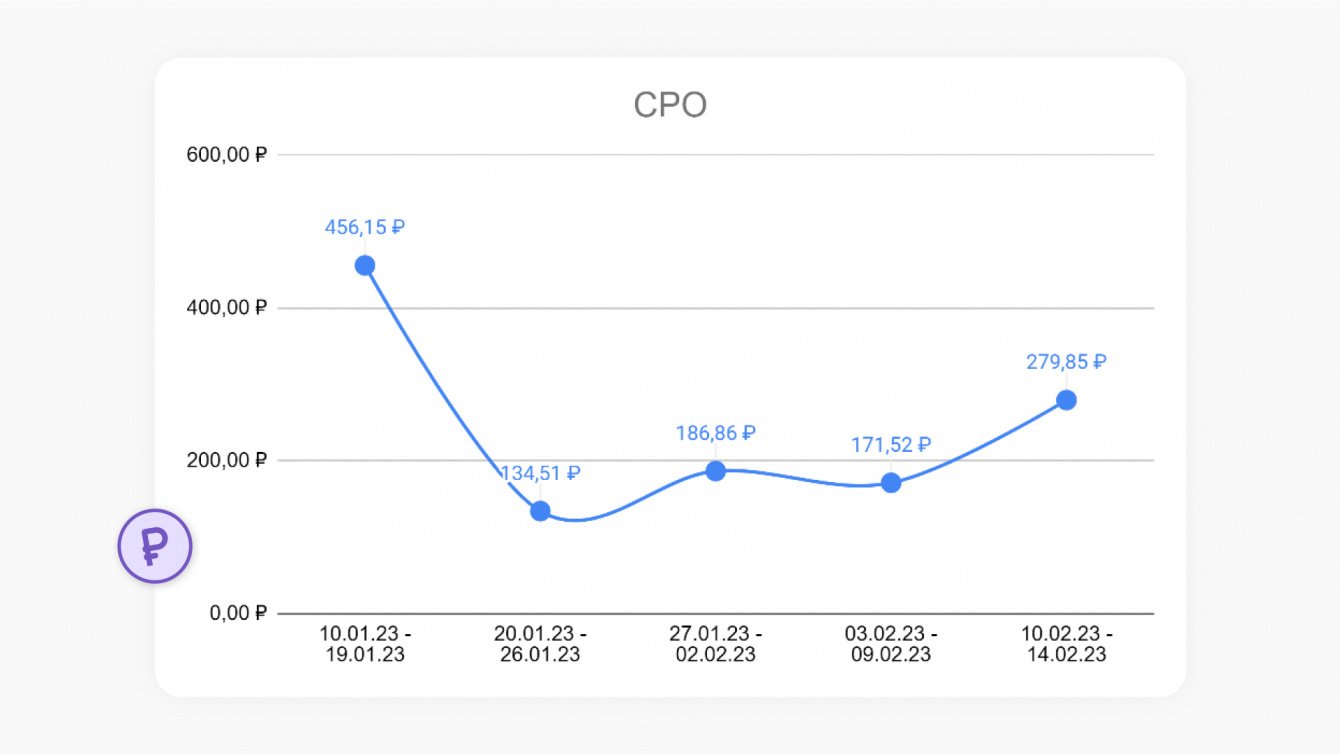Click the 171,52 ₽ data point marker
Screen dimensions: 1340x754
point(891,483)
